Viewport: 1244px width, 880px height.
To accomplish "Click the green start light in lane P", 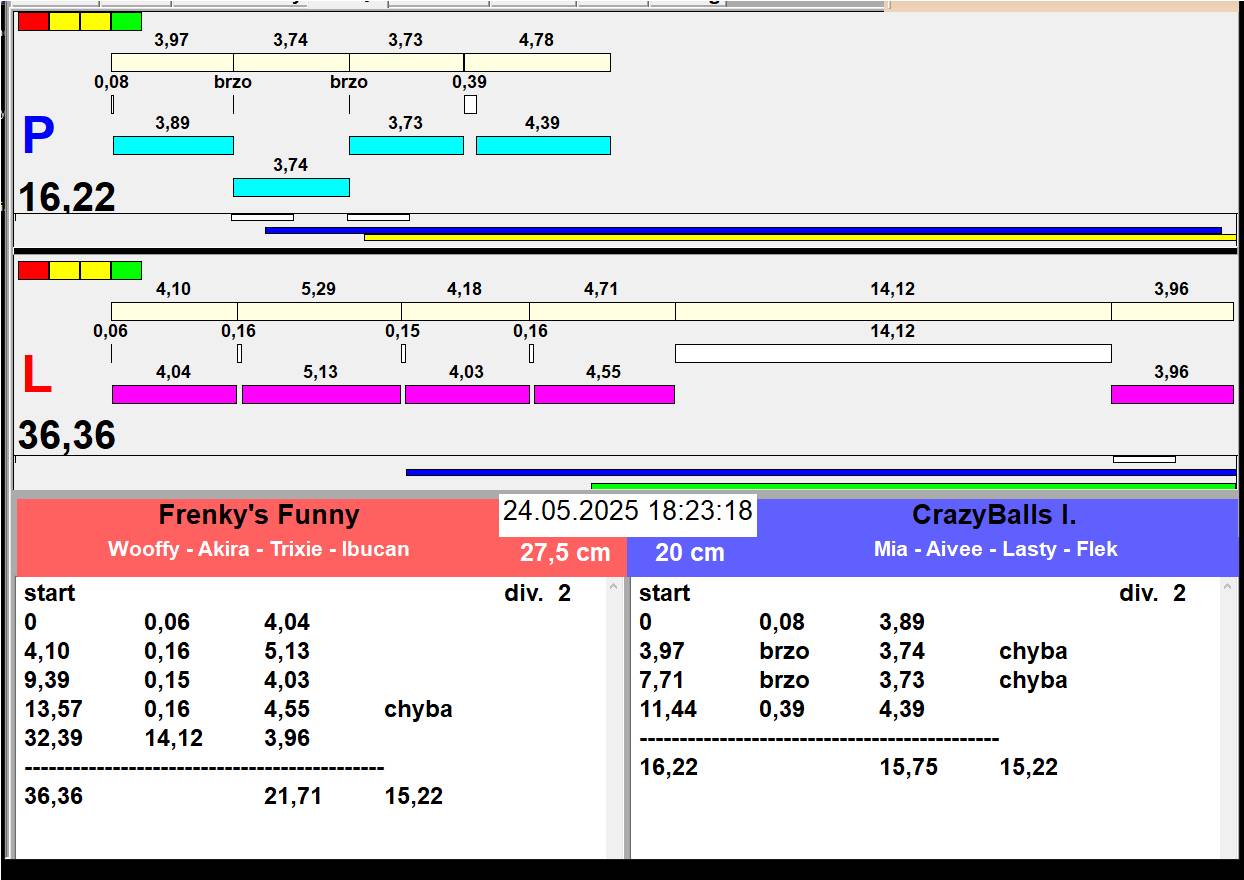I will (x=126, y=21).
